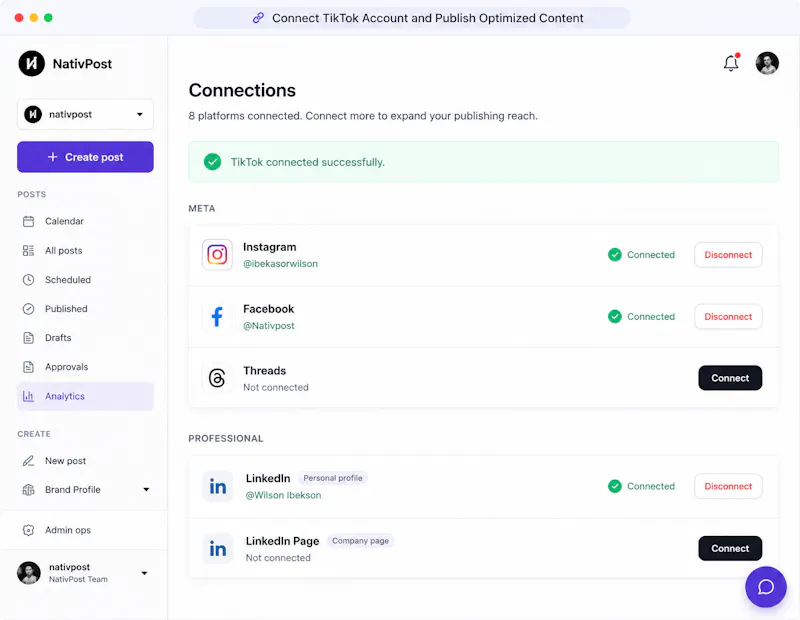This screenshot has height=620, width=800.
Task: Click the Facebook logo icon
Action: click(x=217, y=316)
